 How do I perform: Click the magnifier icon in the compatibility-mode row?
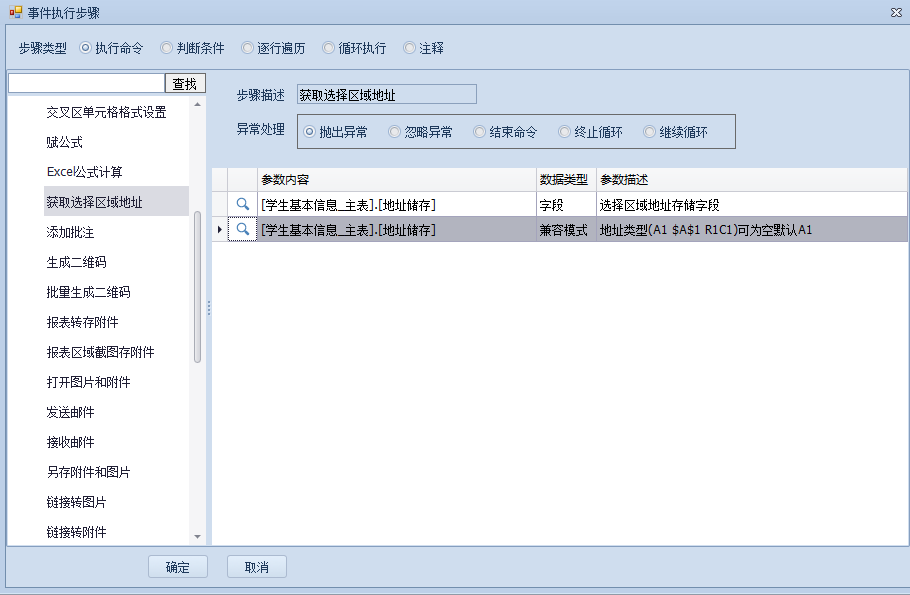(x=242, y=230)
